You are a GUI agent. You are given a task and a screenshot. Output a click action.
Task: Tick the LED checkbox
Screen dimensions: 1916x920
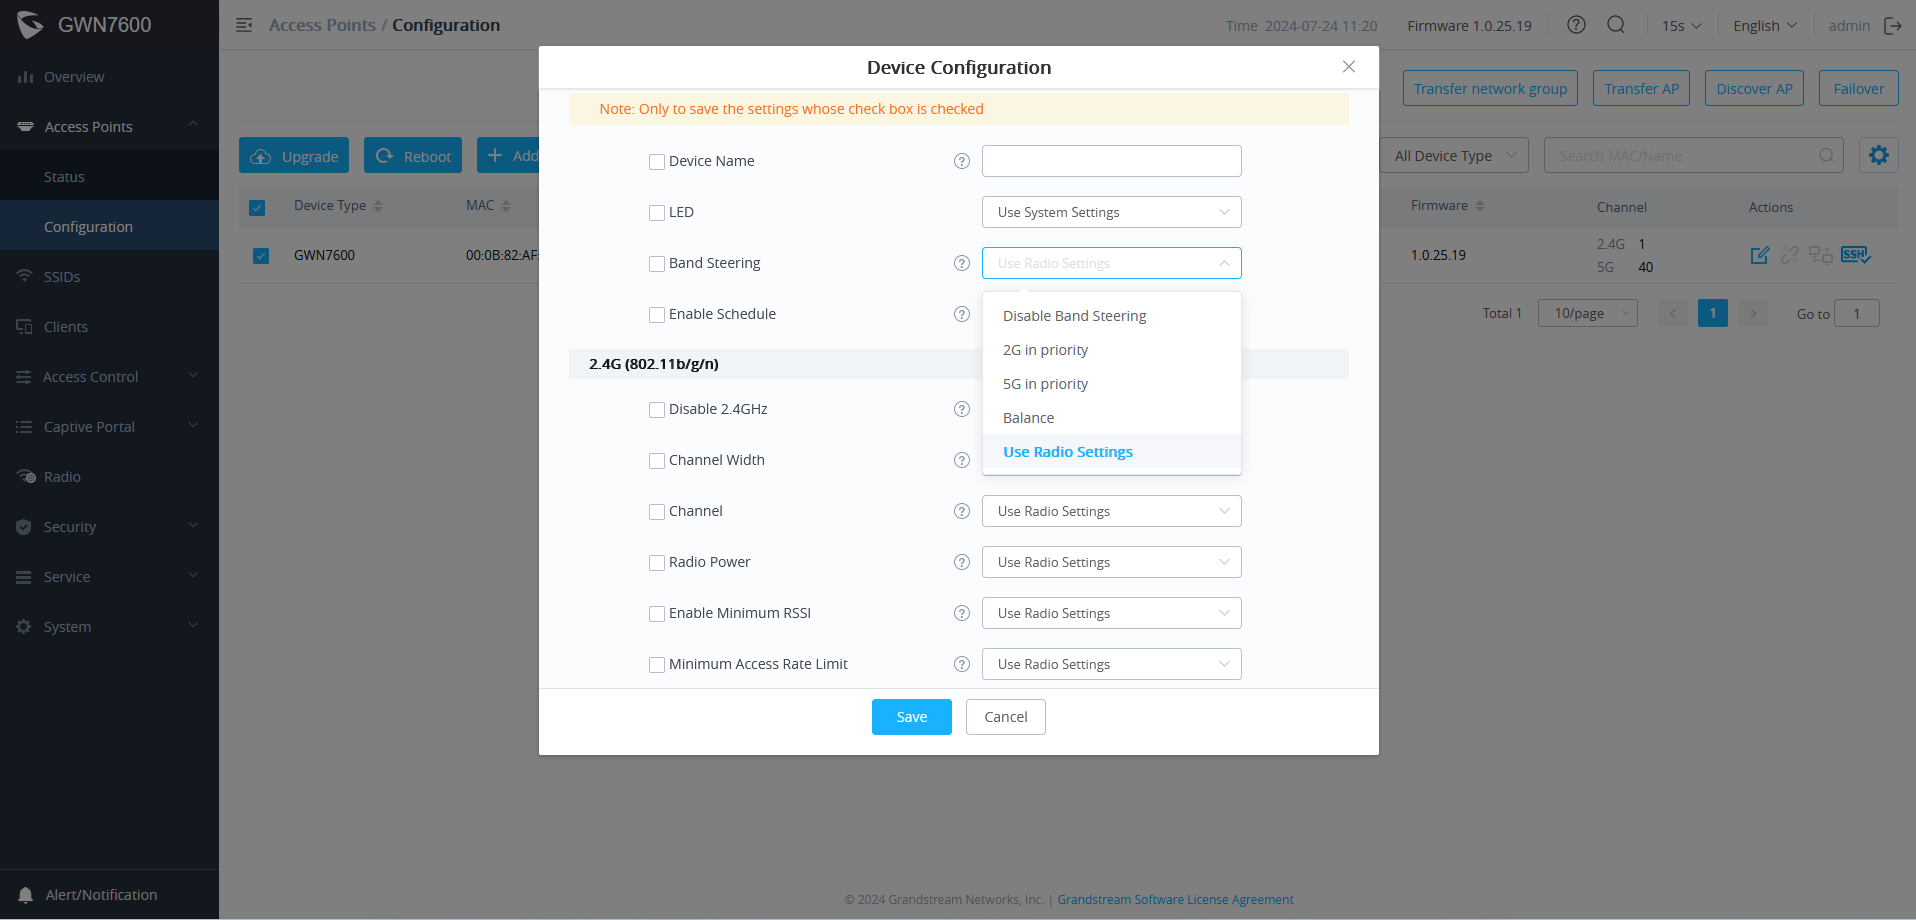click(657, 213)
